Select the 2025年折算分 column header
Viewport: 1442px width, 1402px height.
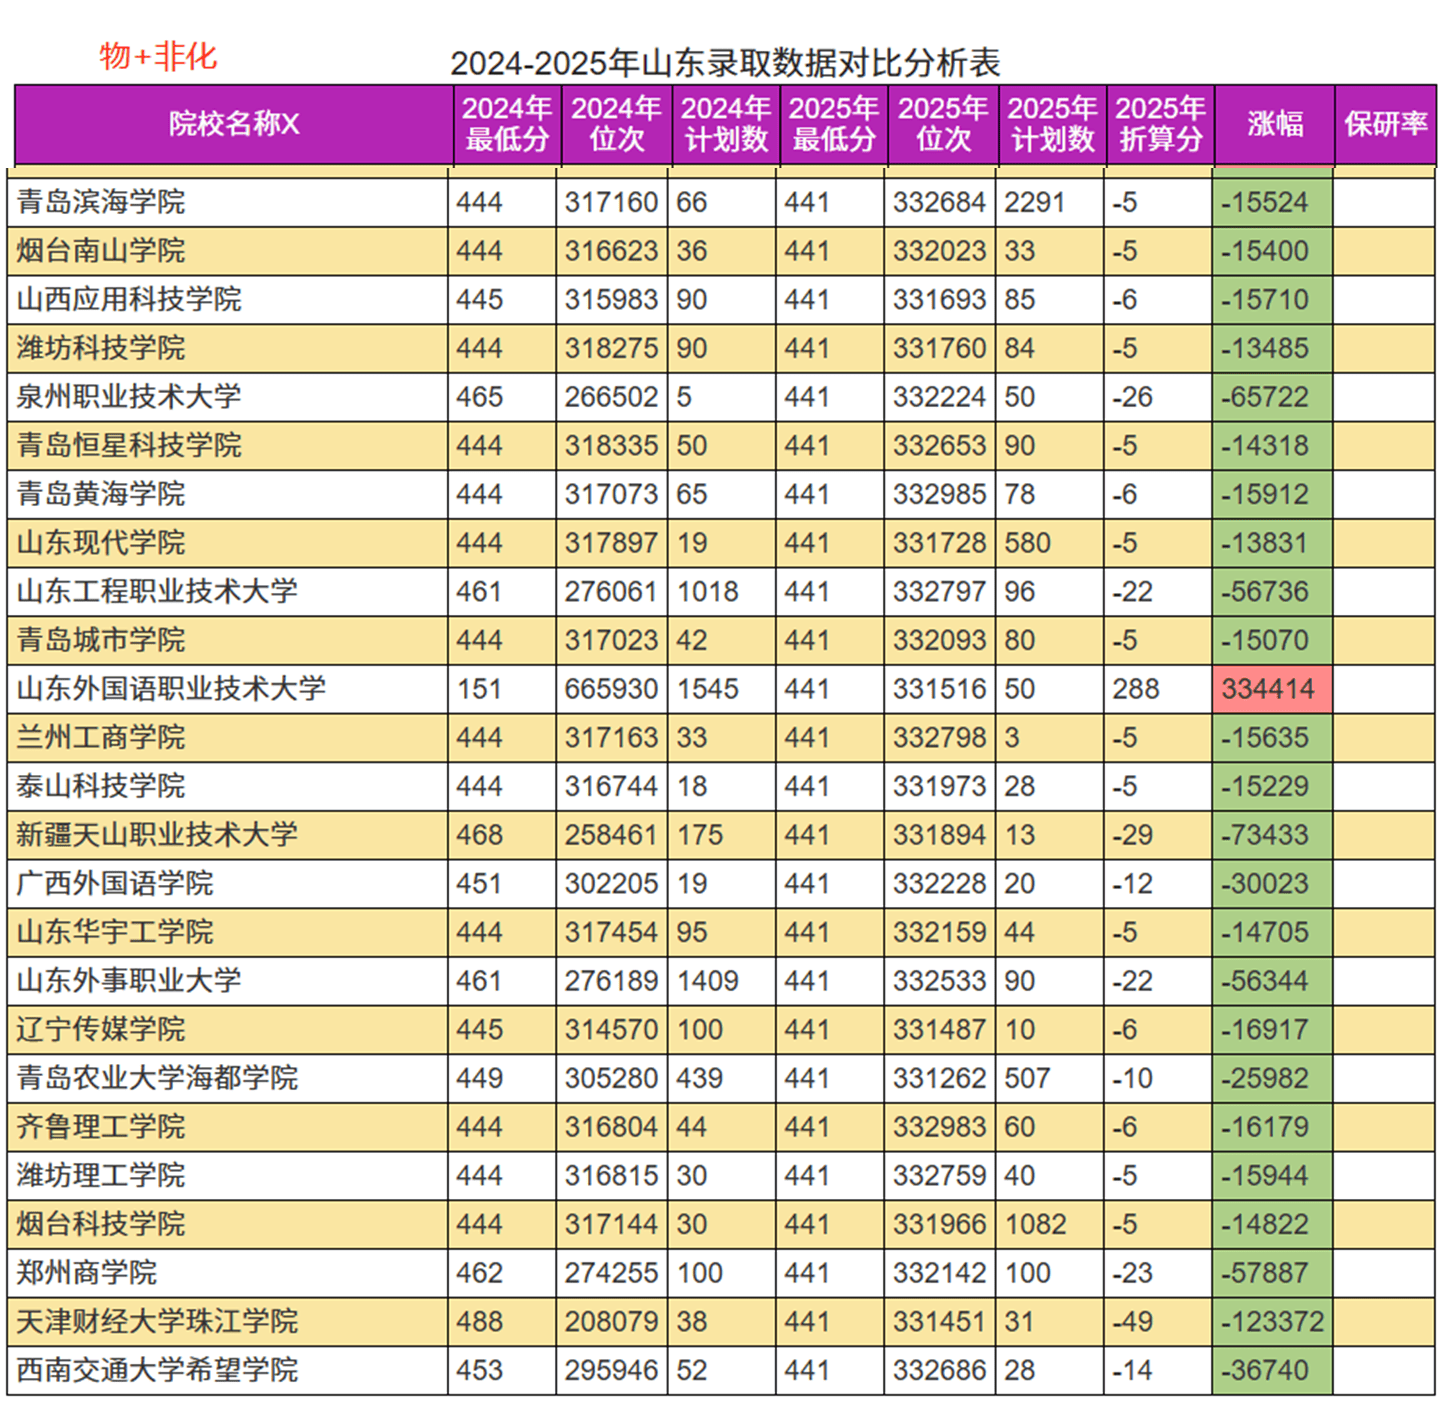[x=1160, y=124]
